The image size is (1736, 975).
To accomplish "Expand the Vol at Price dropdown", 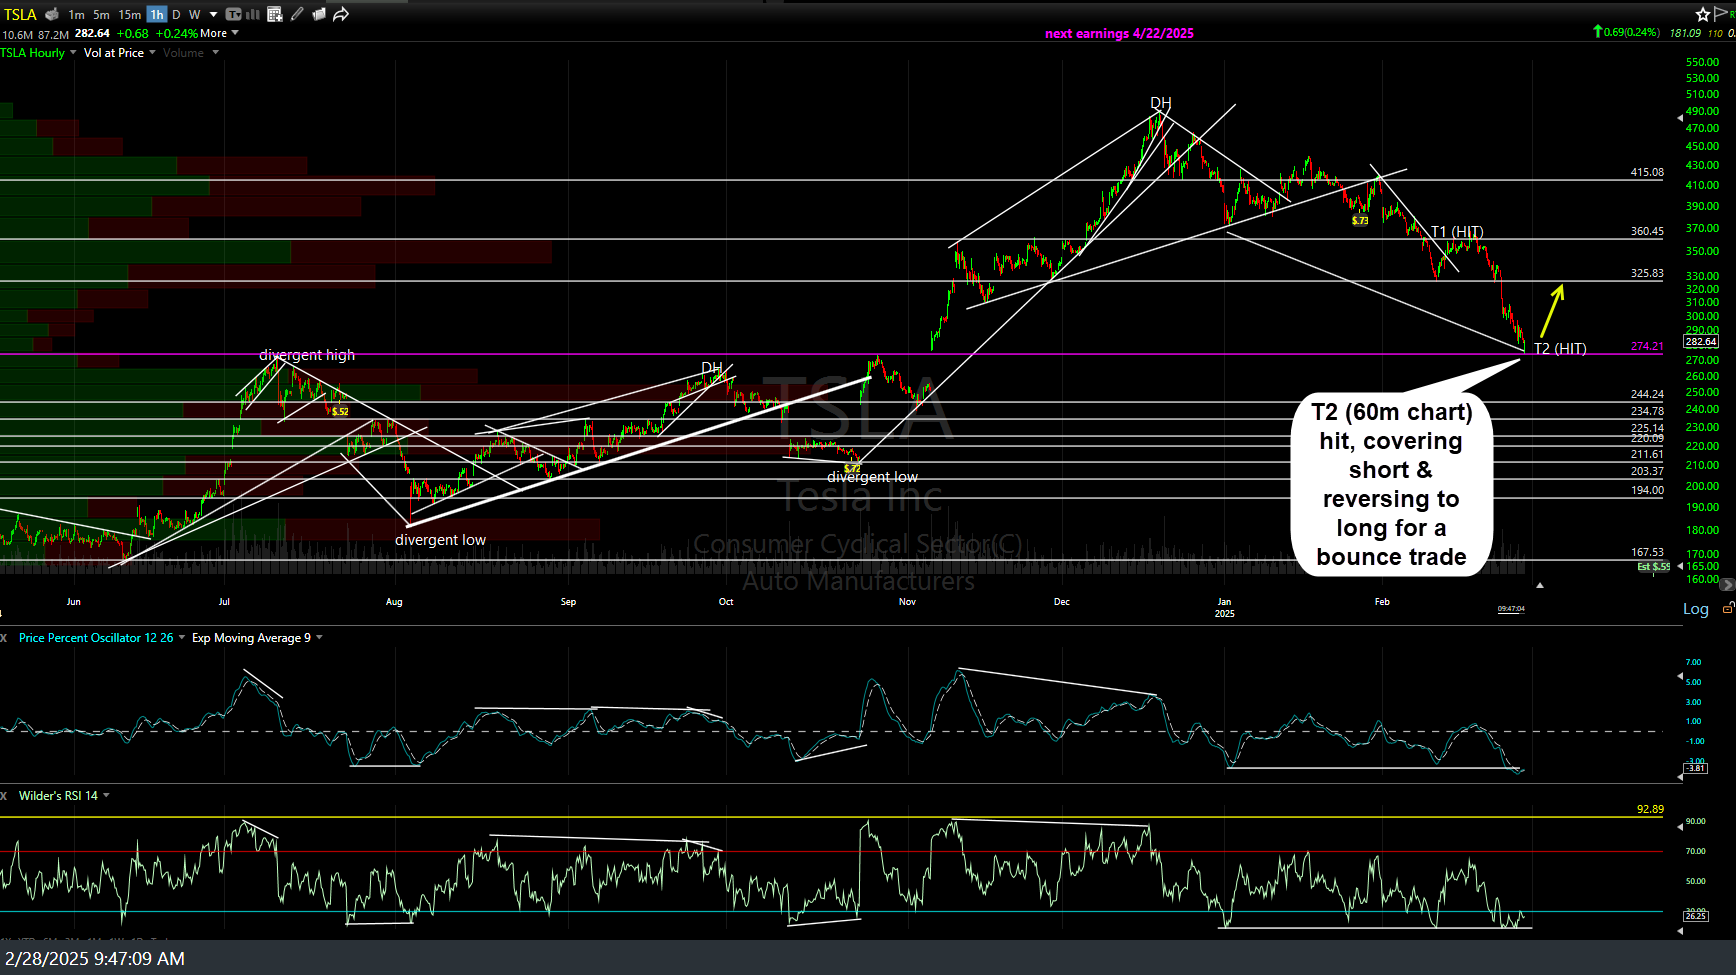I will point(152,52).
